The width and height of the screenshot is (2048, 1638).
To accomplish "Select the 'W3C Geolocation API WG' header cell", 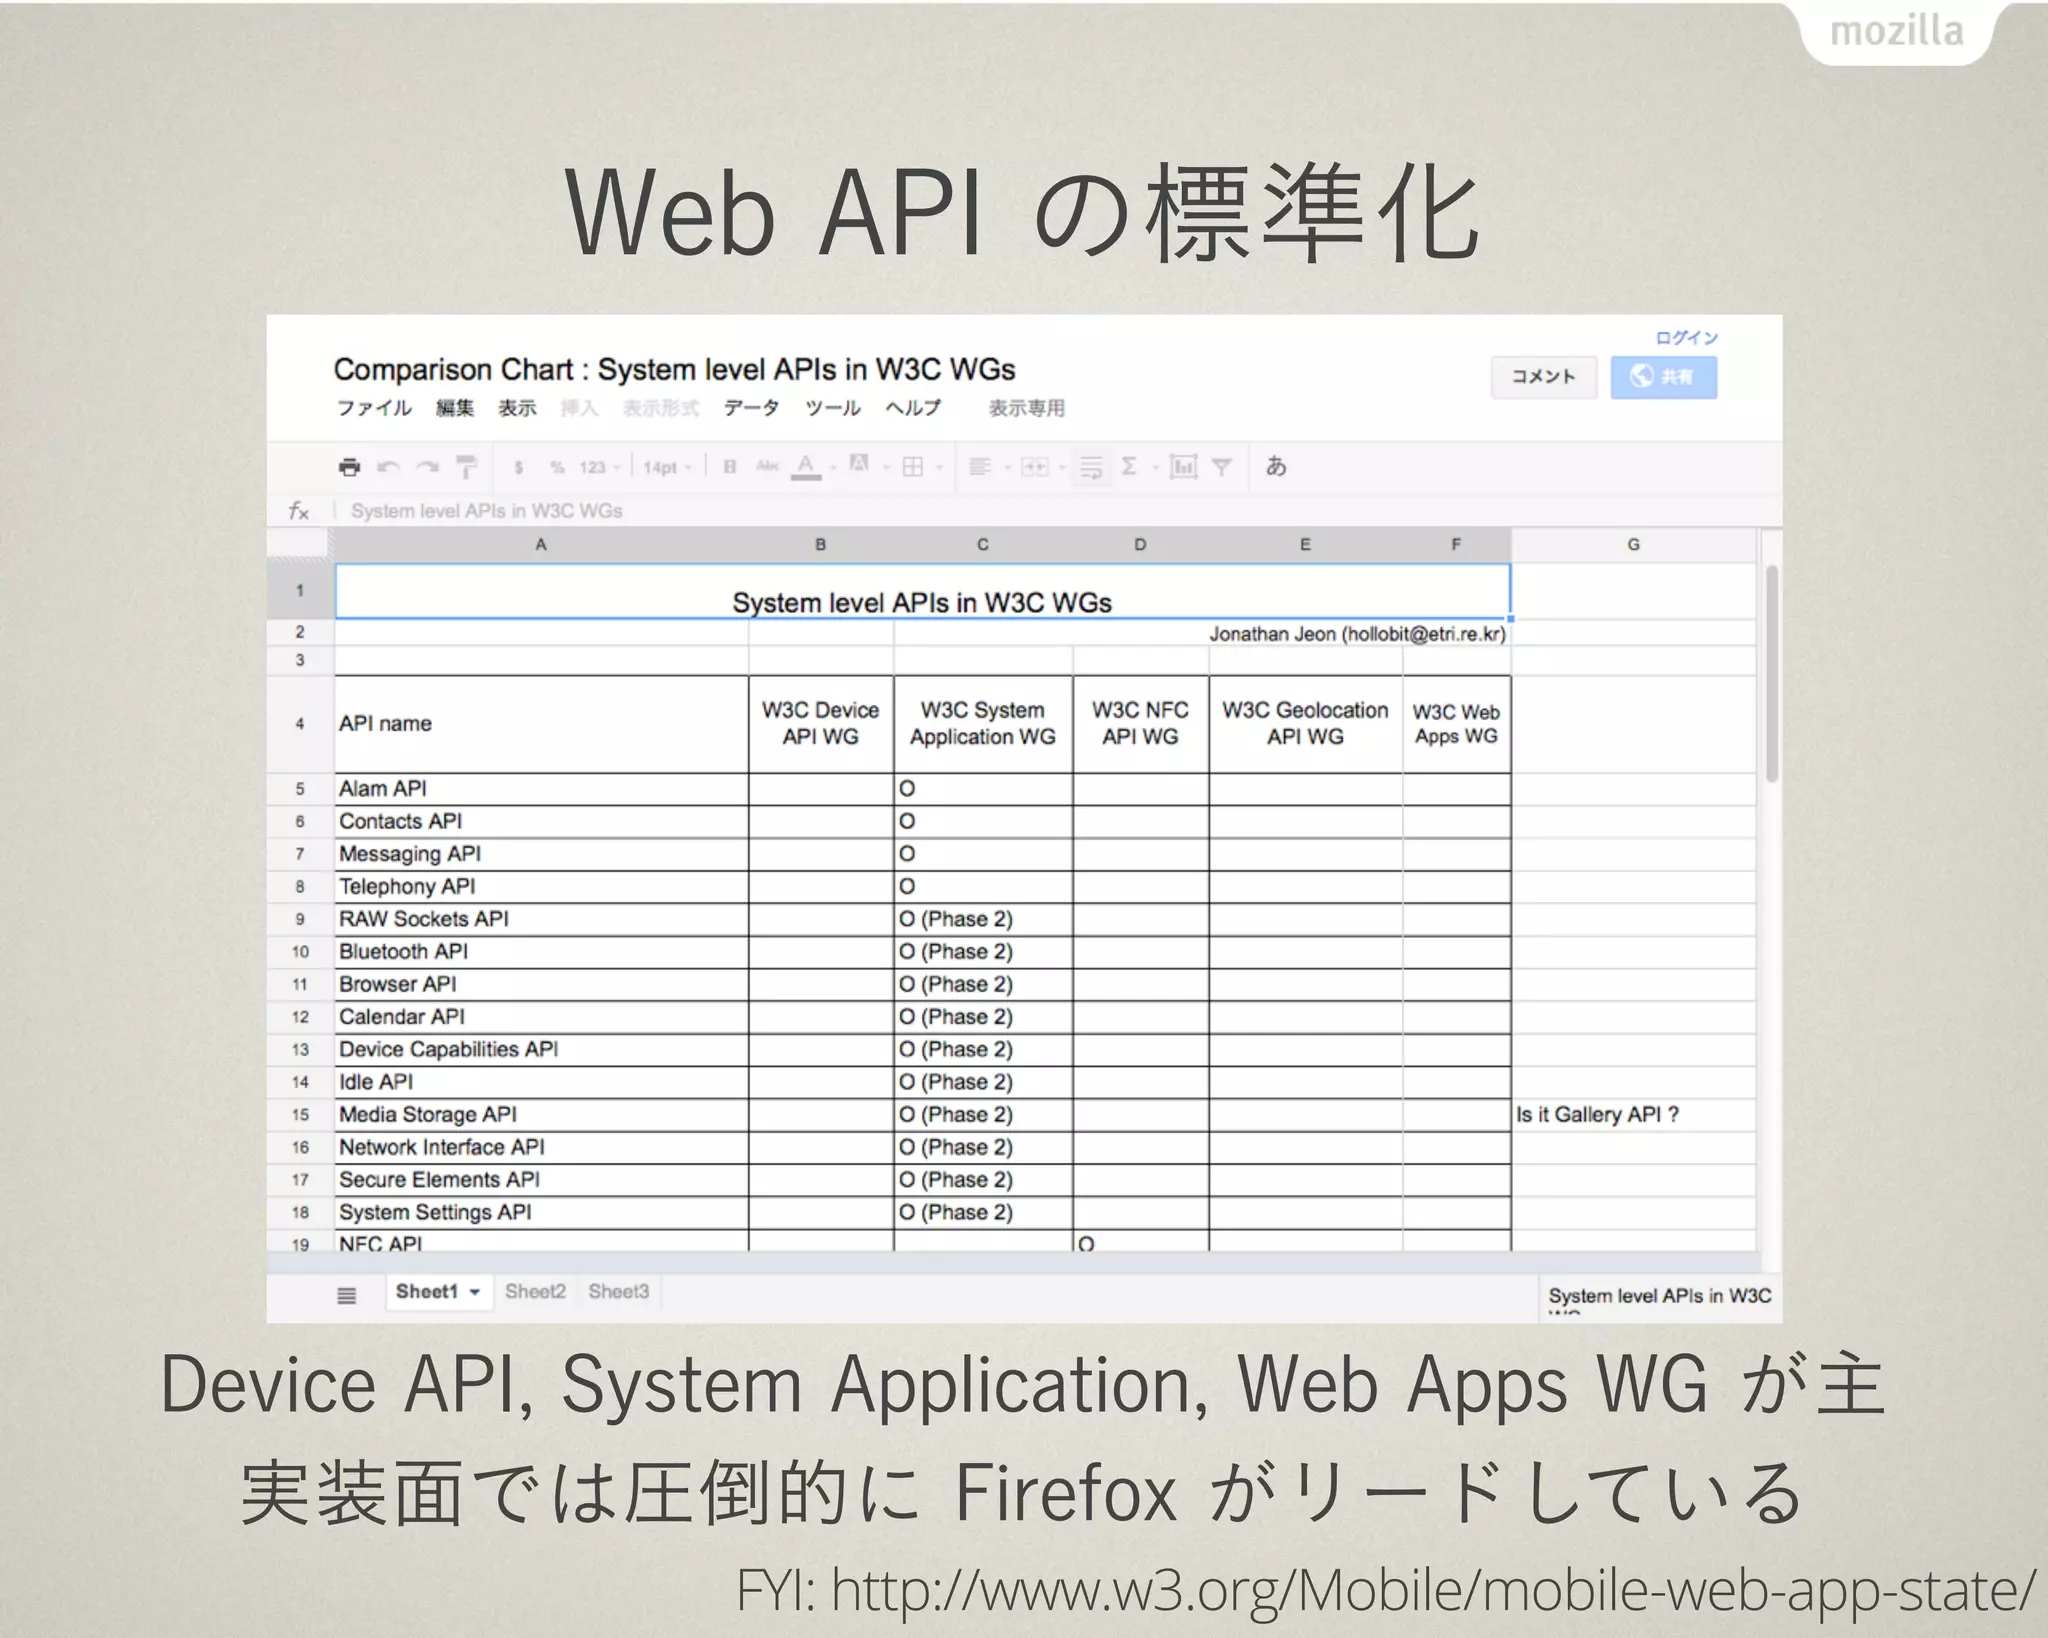I will click(x=1305, y=724).
